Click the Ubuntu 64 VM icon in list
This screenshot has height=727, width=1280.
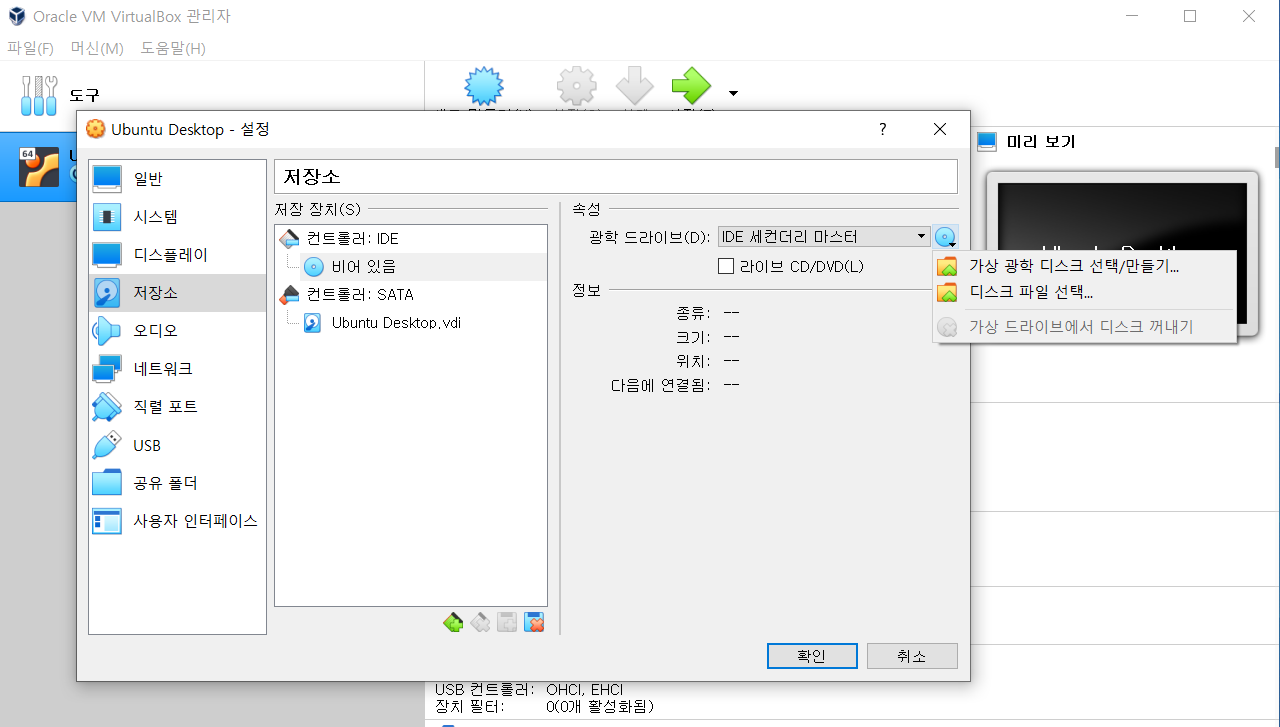[40, 167]
